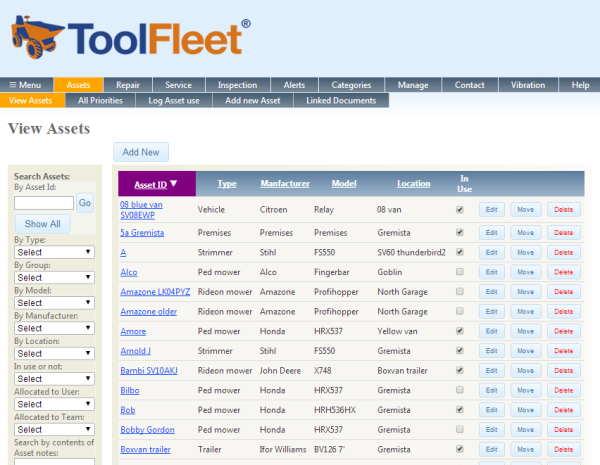Click Delete for Arnold J row

563,351
